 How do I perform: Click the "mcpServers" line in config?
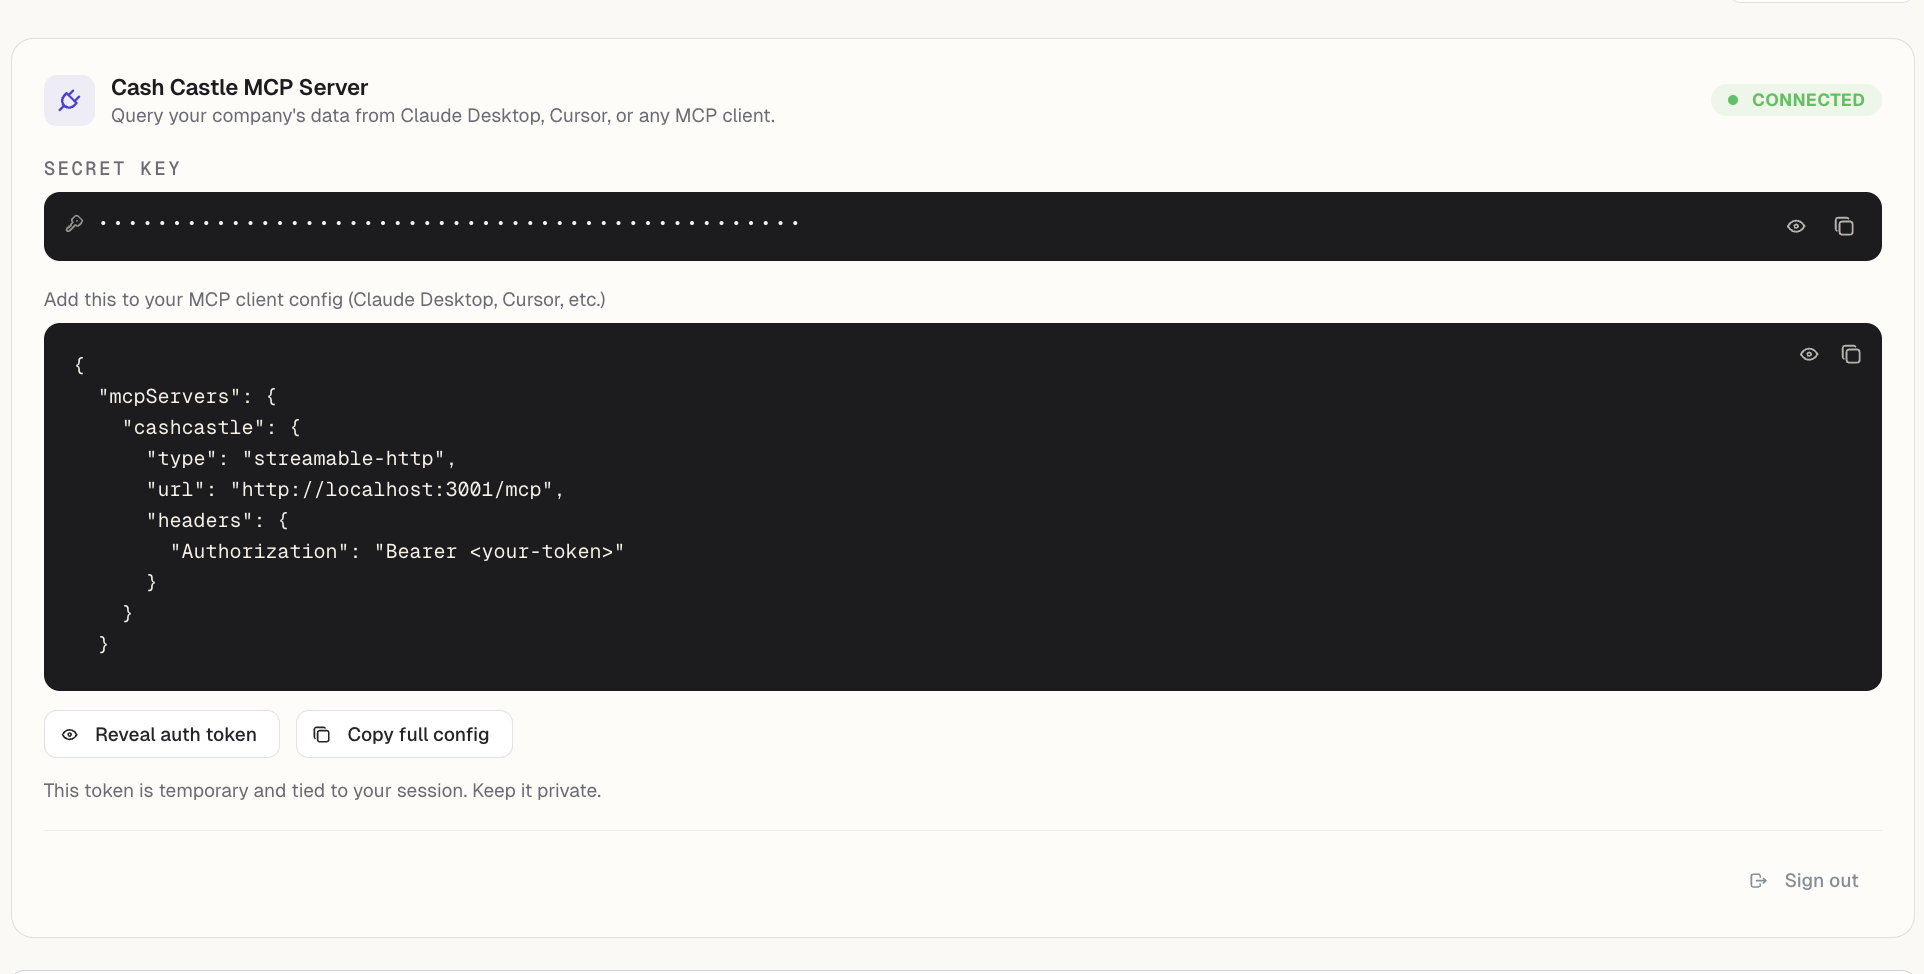[x=187, y=396]
